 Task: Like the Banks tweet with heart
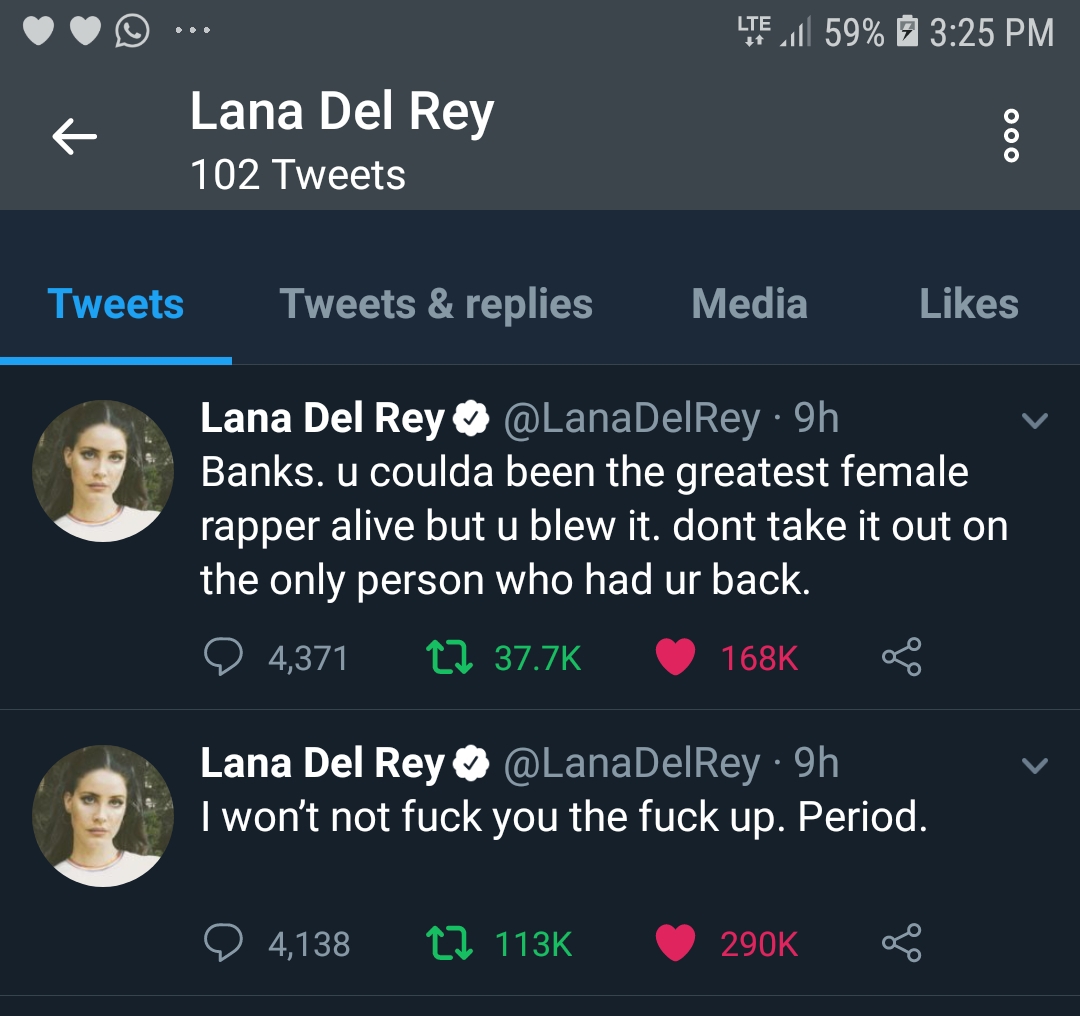(x=676, y=657)
